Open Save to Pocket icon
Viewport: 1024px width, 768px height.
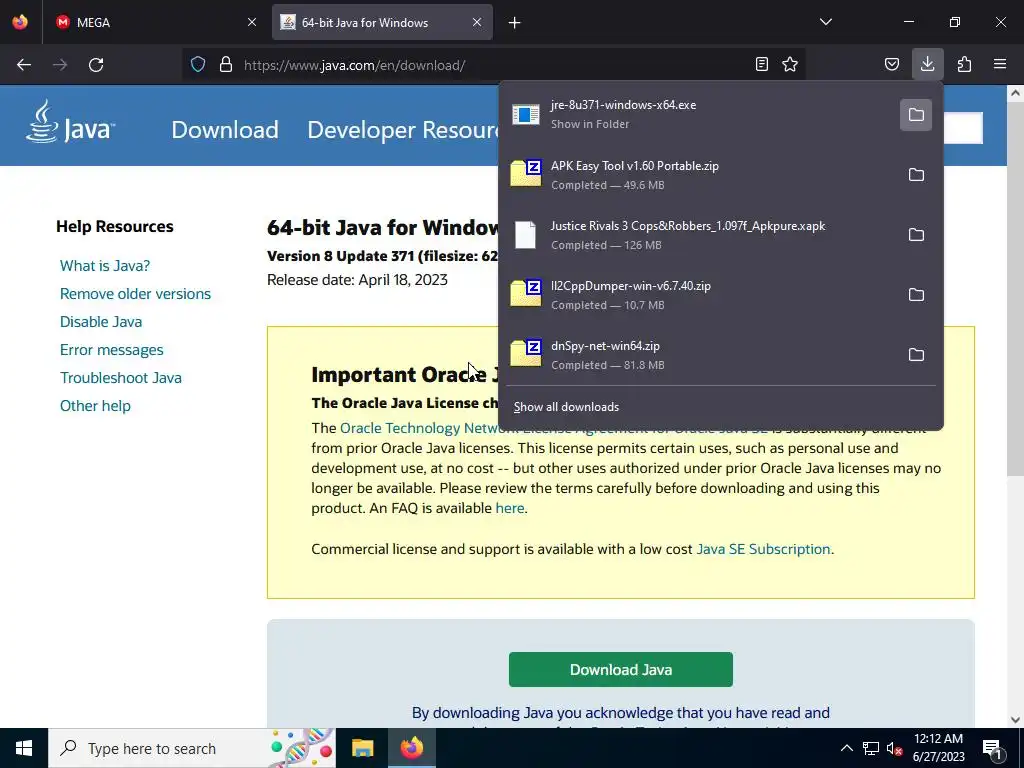click(x=891, y=65)
